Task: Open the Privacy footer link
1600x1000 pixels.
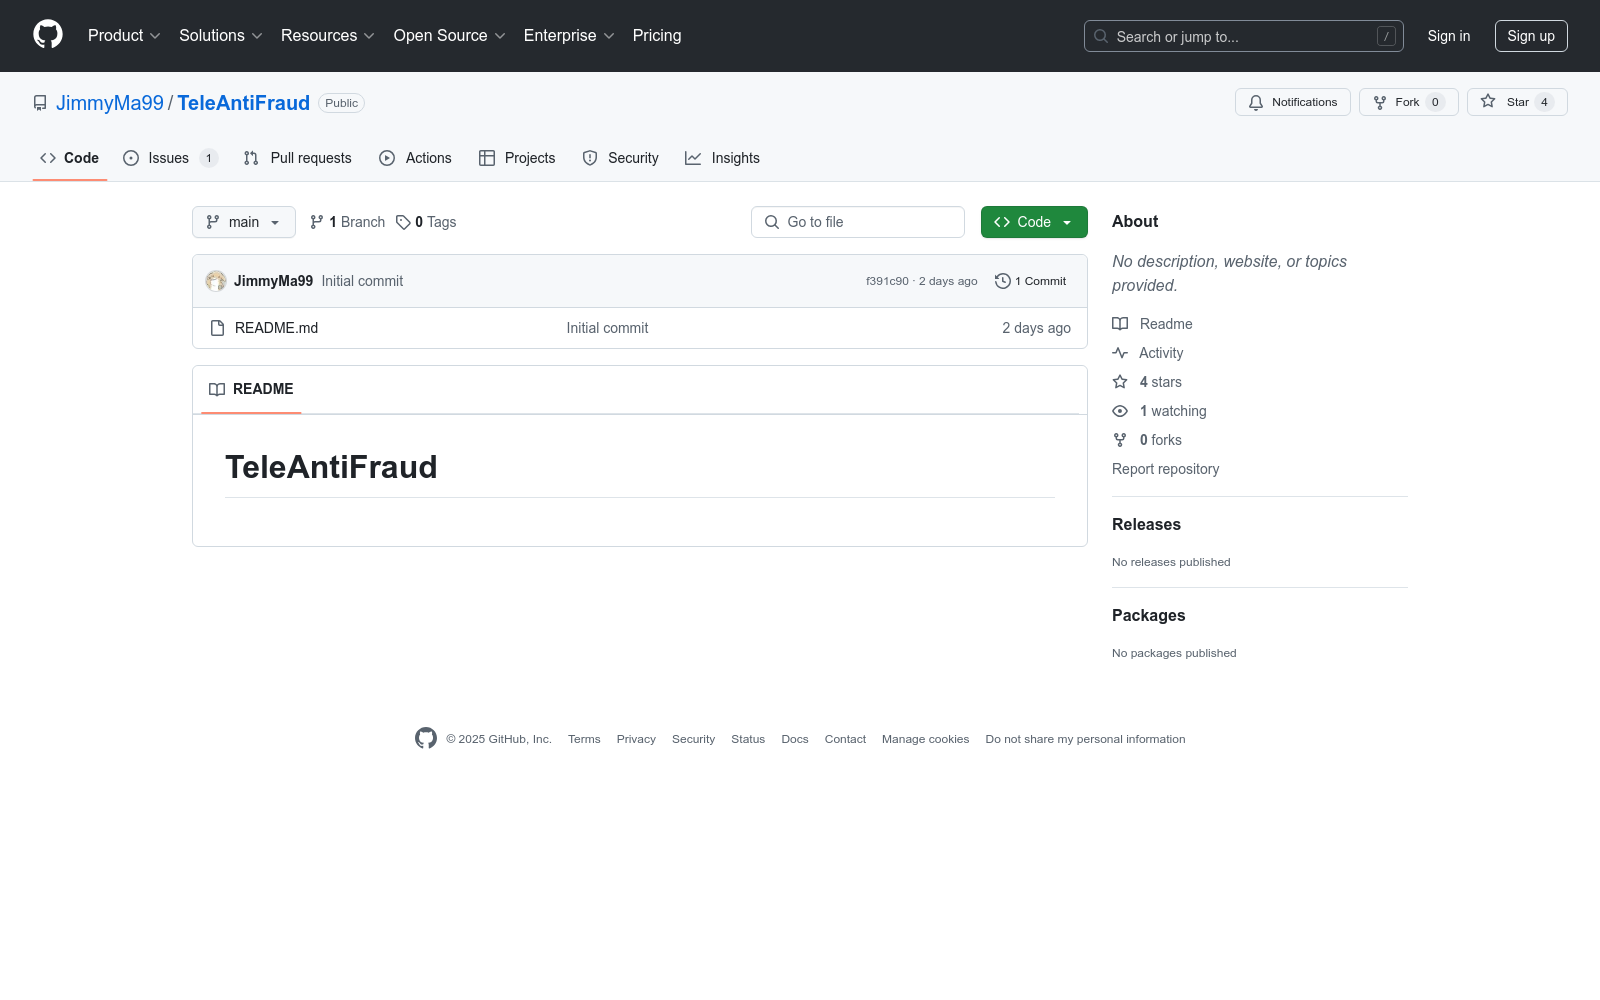Action: coord(636,739)
